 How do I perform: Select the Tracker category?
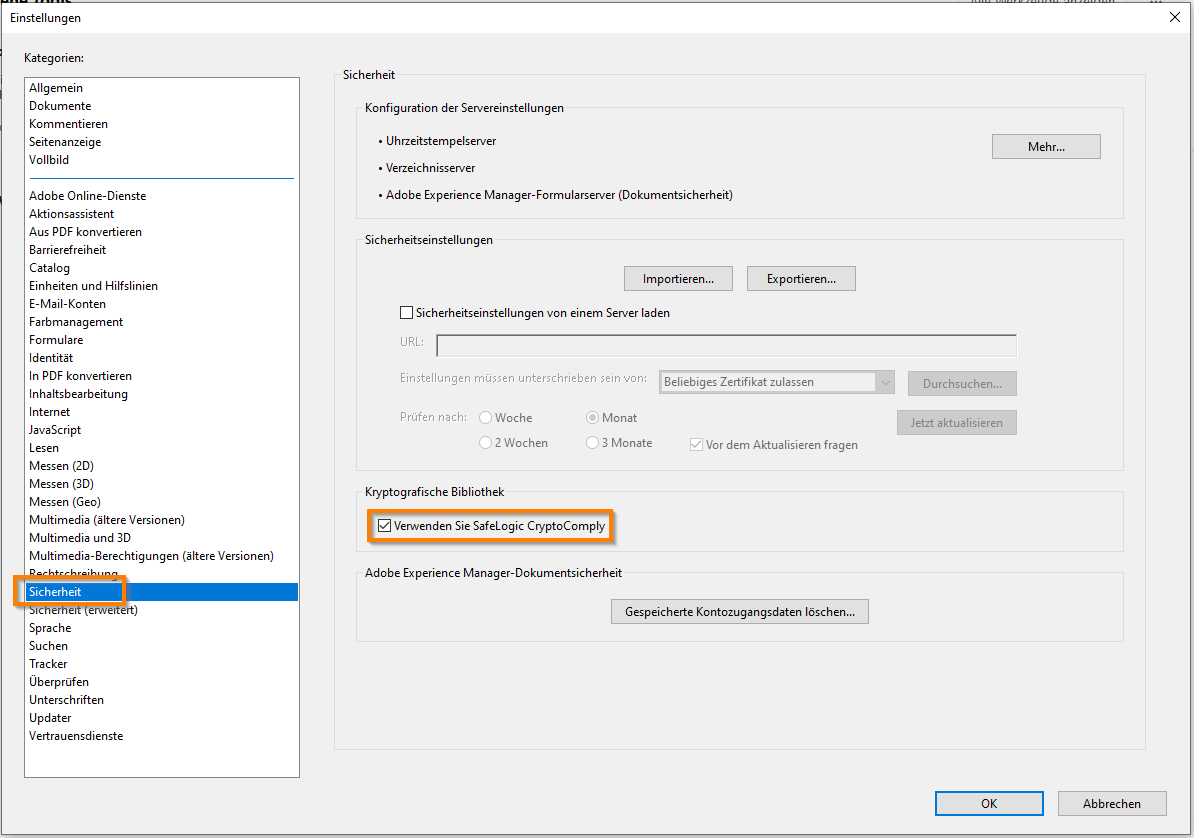[48, 664]
